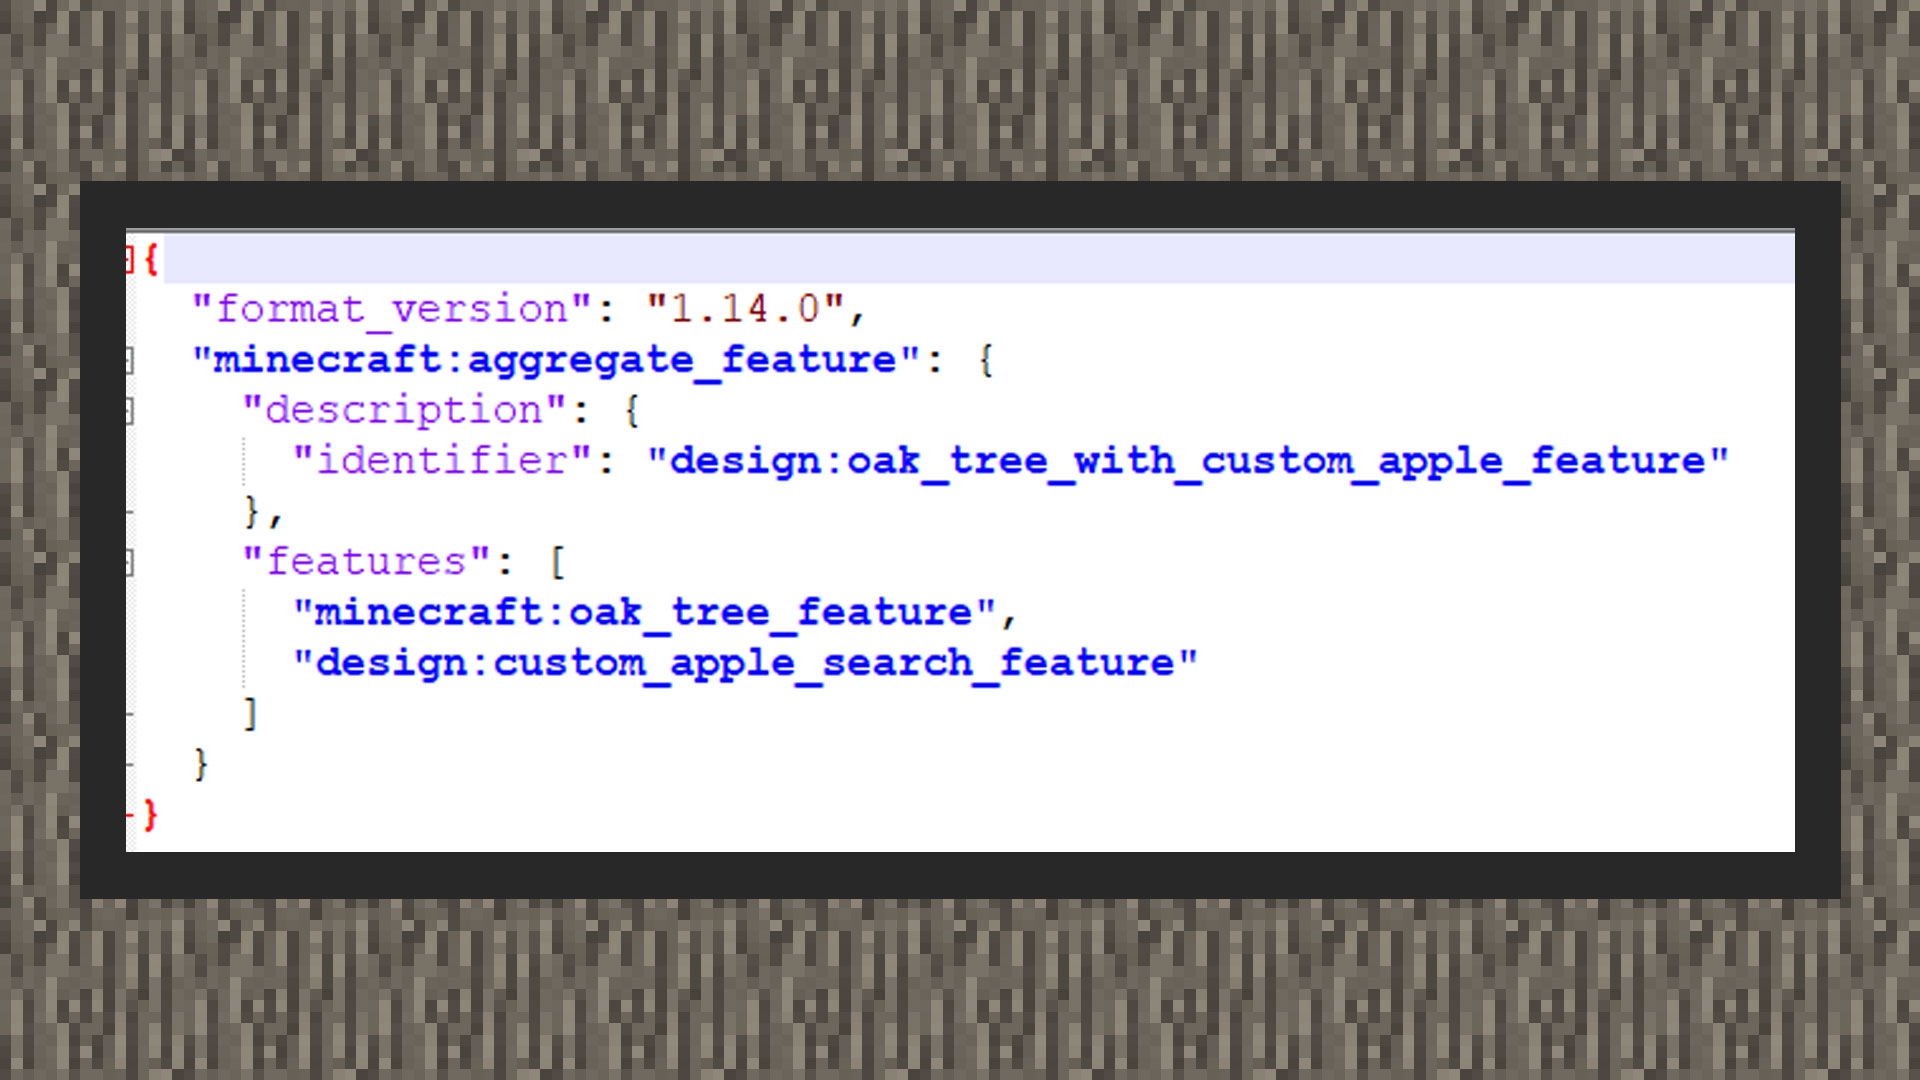Click the red closing brace on last line

151,815
